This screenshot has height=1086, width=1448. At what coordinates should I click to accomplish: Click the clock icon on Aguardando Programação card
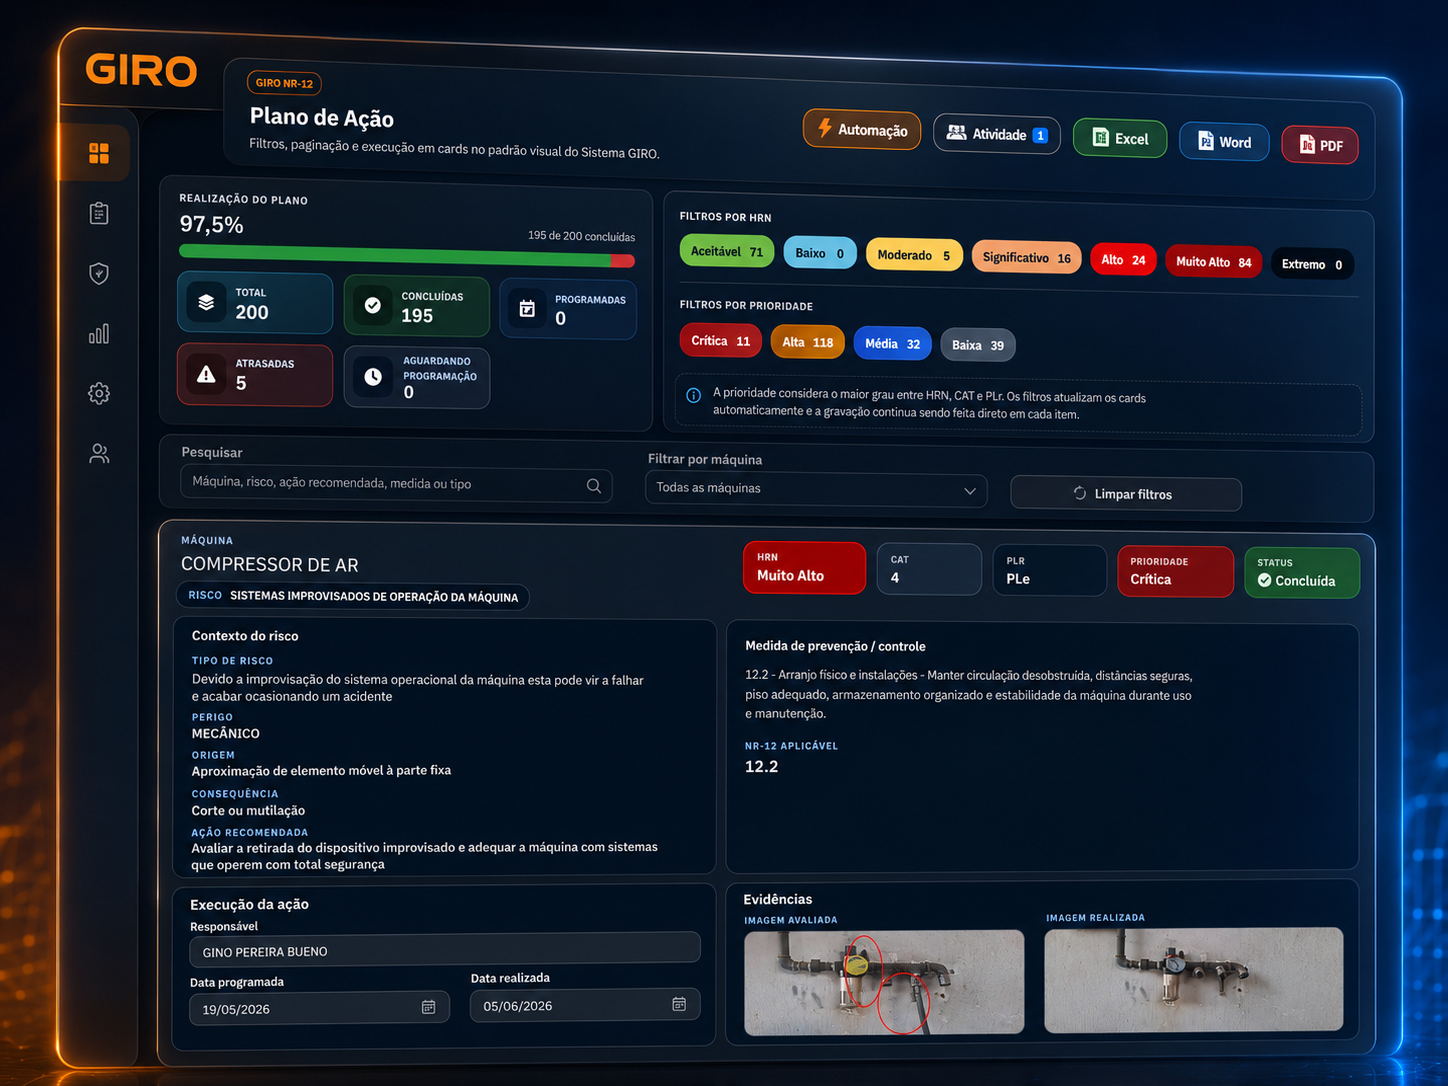pyautogui.click(x=372, y=376)
